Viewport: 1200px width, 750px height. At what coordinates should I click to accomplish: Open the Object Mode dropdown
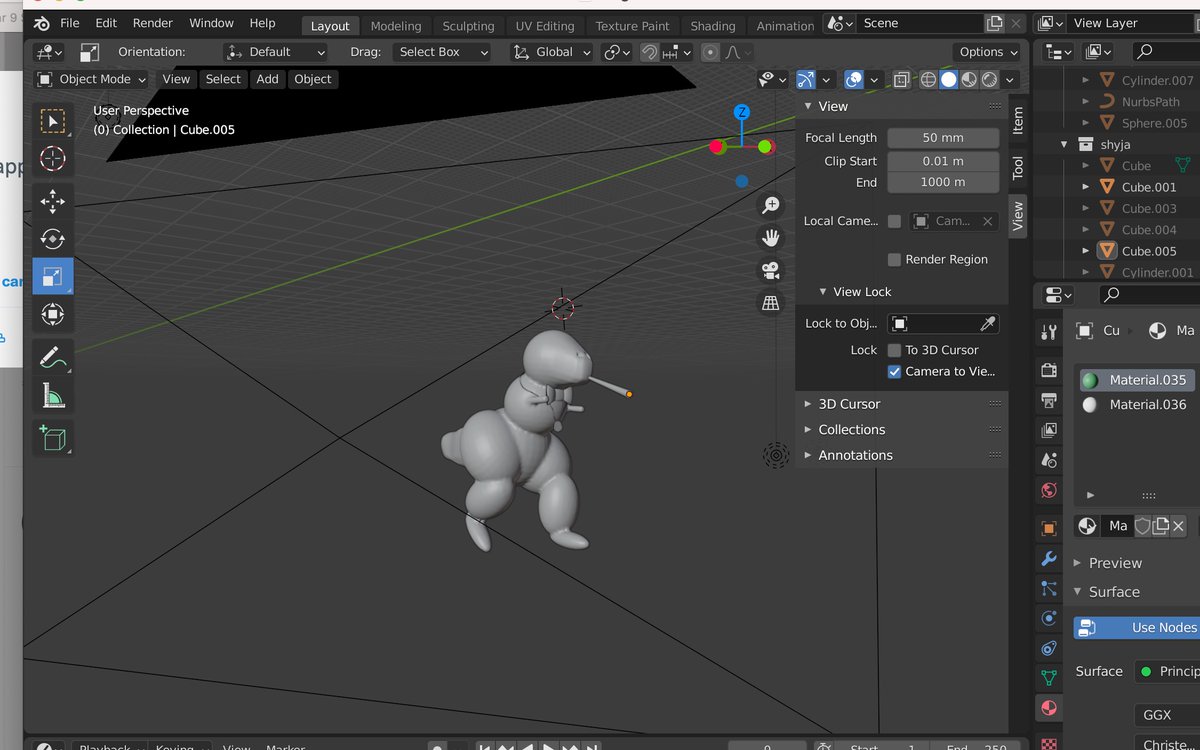tap(91, 79)
